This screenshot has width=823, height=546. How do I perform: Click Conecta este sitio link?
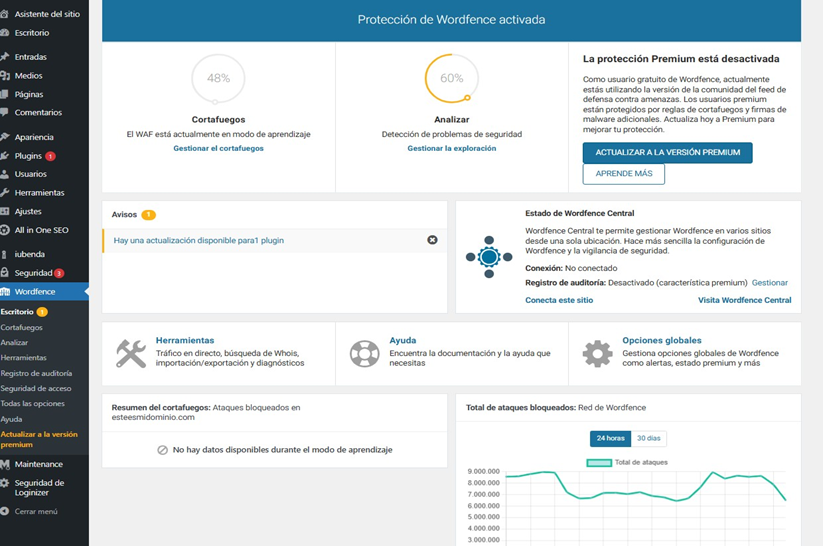pos(559,300)
